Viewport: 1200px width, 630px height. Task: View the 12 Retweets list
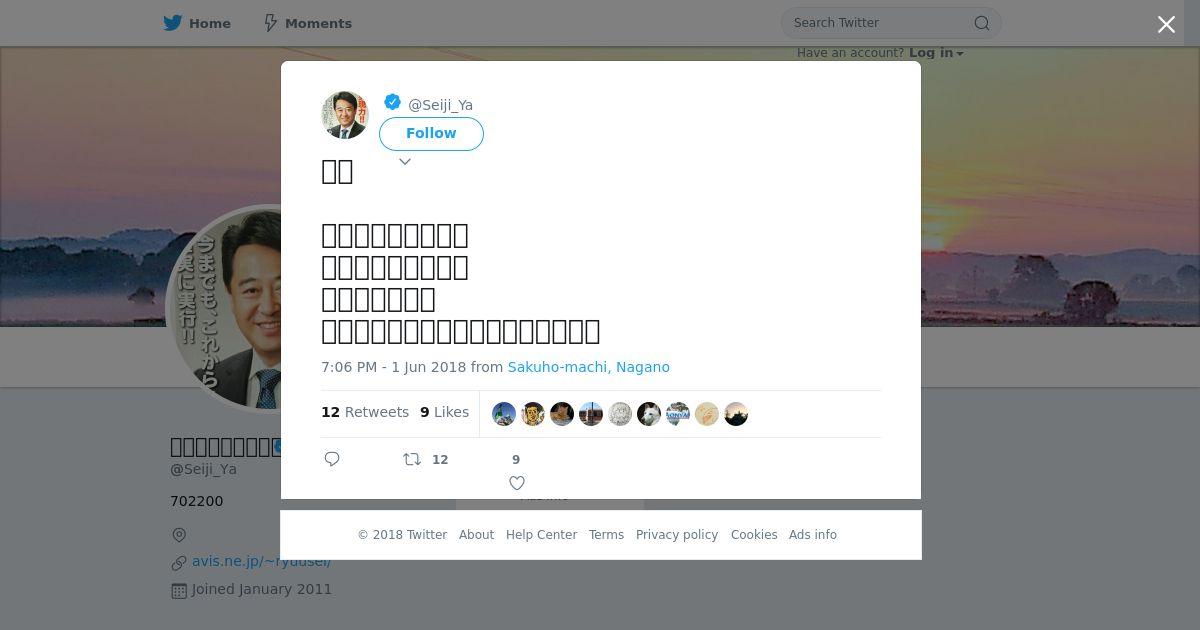coord(365,412)
